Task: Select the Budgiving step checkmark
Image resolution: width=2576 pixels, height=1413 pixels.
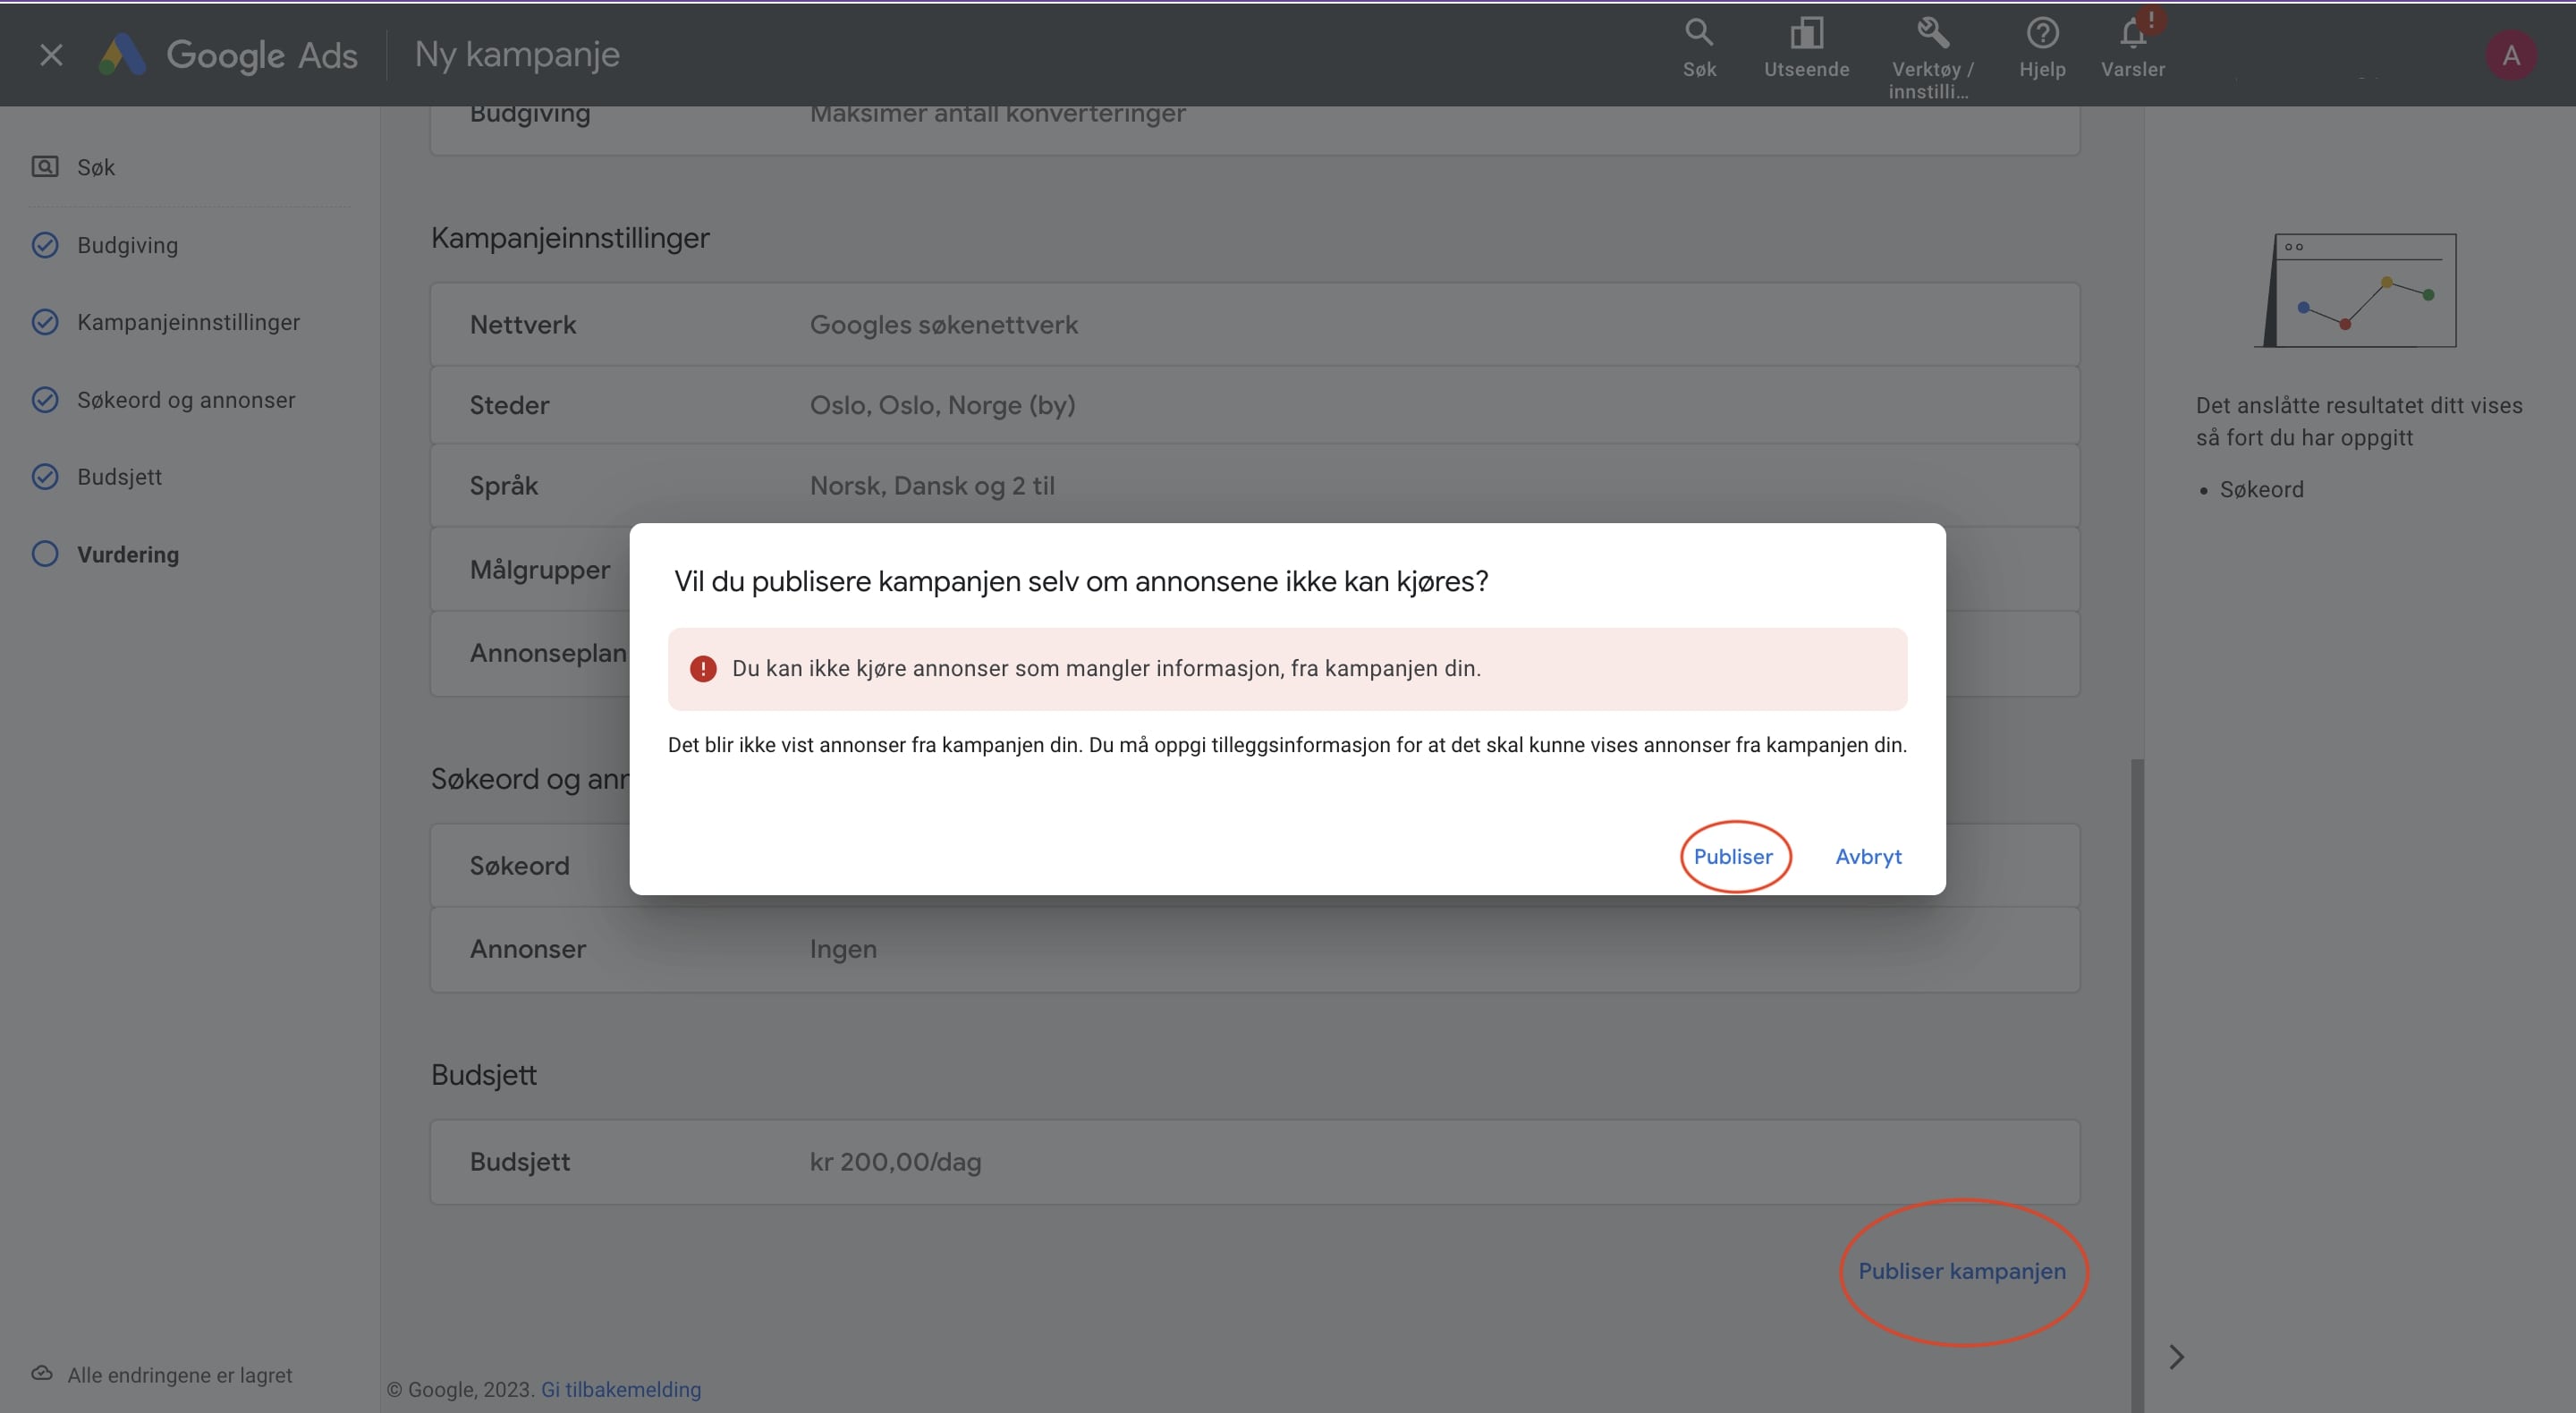Action: point(45,245)
